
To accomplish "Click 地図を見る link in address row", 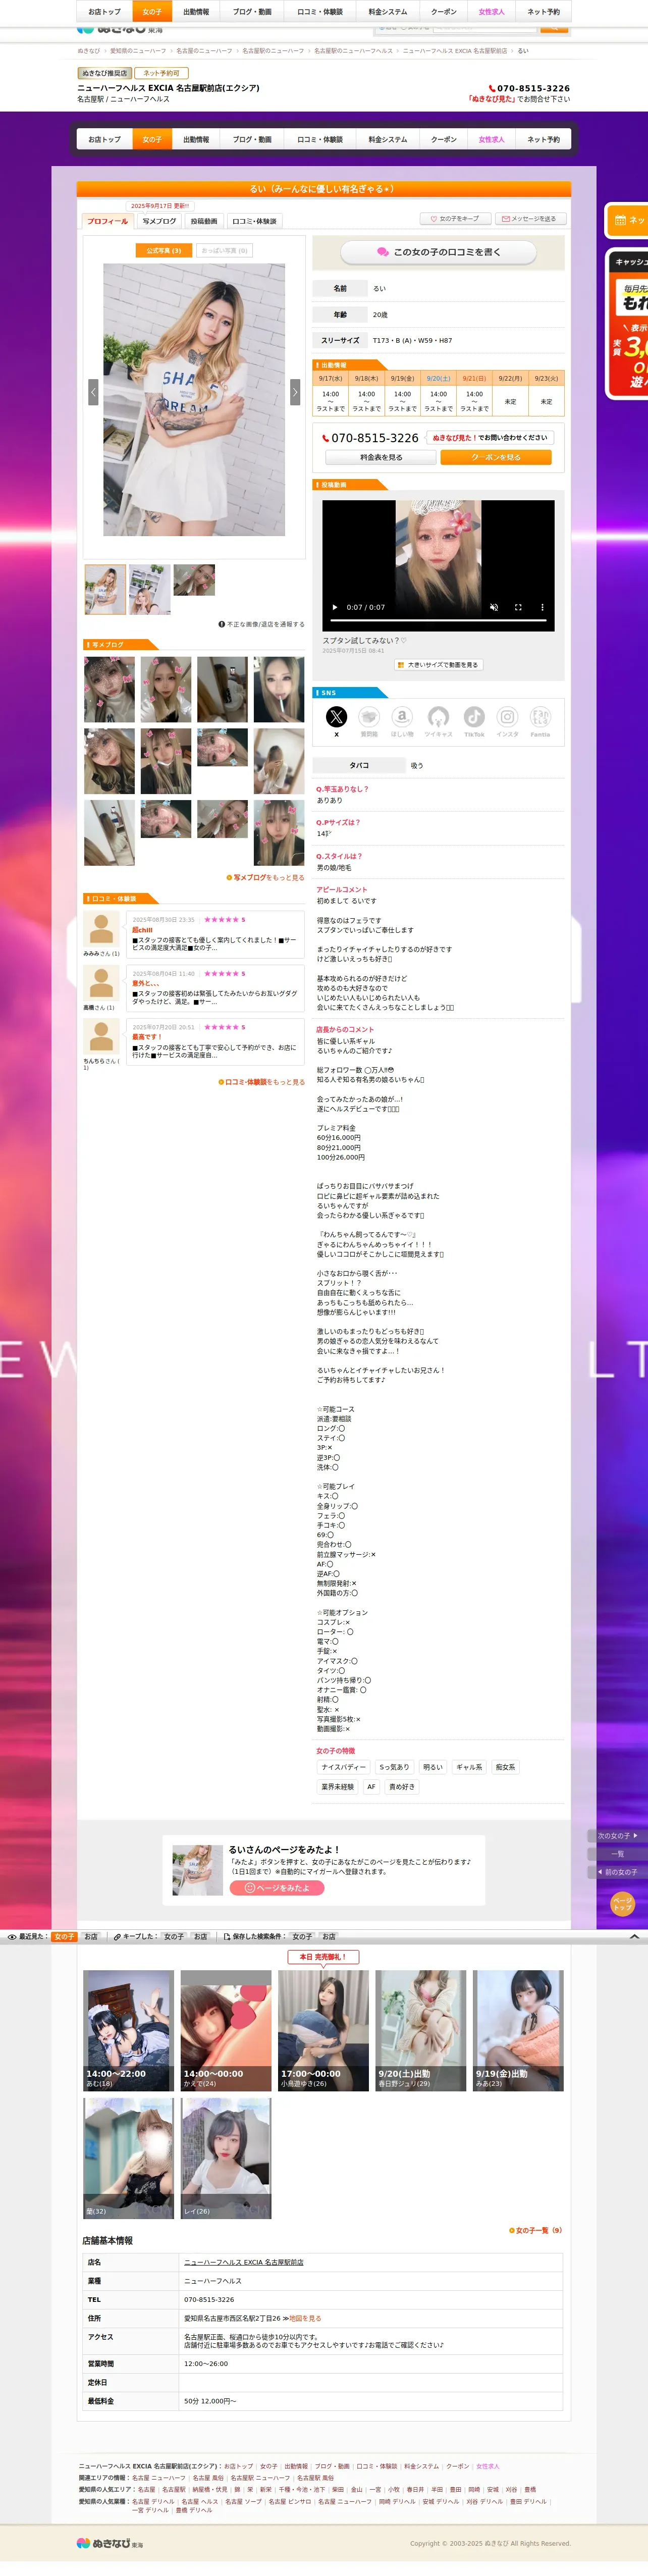I will tap(305, 2318).
